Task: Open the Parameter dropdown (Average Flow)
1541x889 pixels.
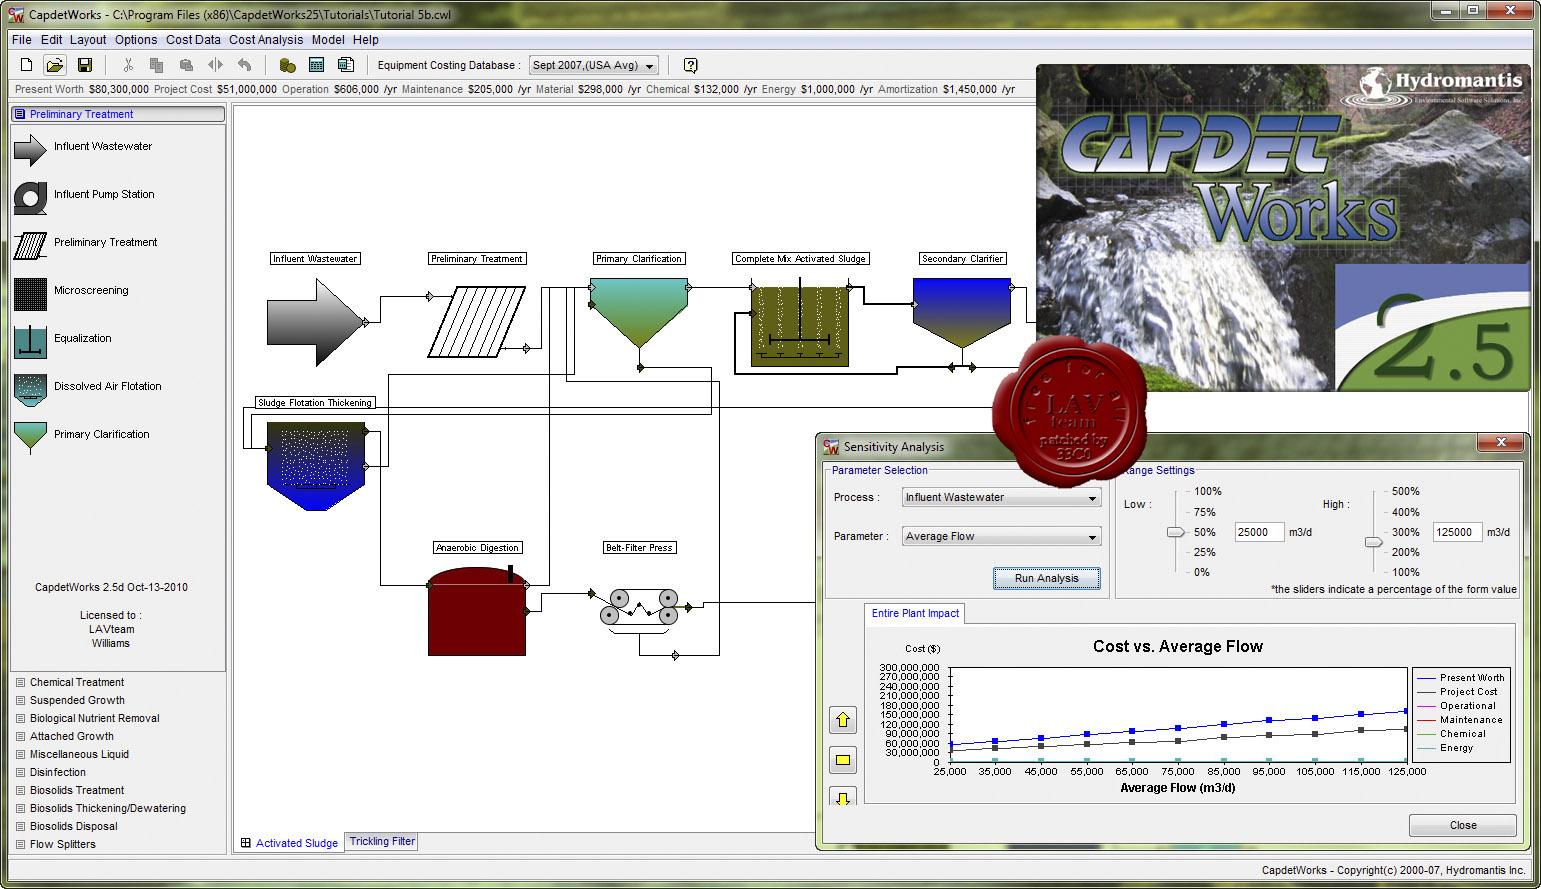Action: [1001, 536]
